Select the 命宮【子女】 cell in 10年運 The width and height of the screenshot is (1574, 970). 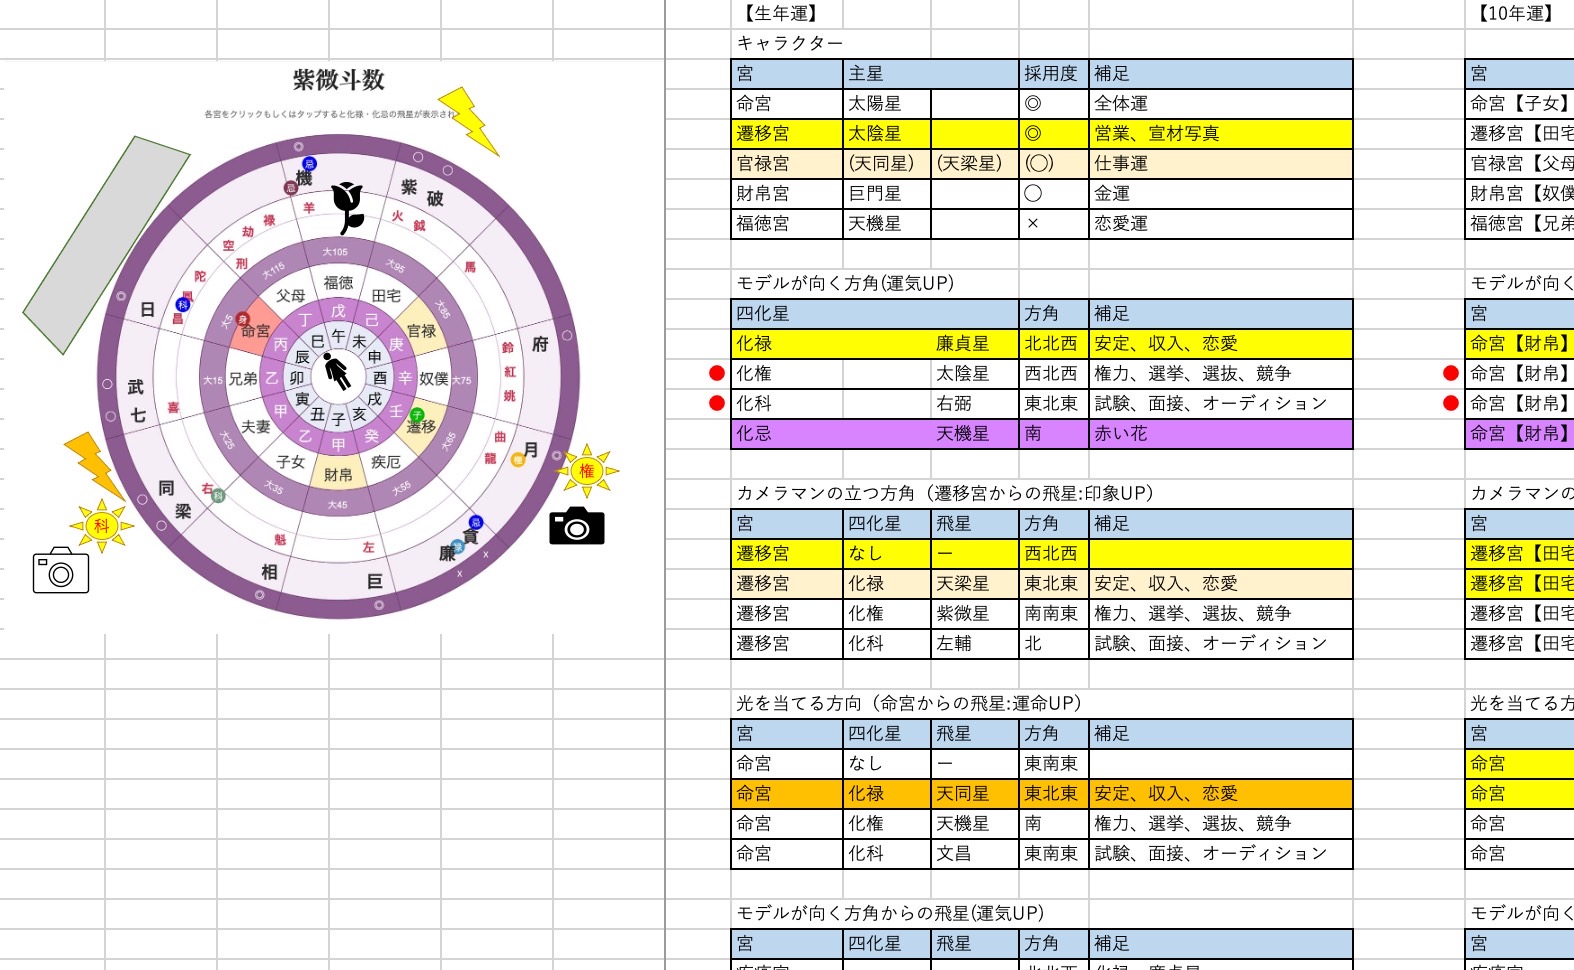[x=1520, y=104]
